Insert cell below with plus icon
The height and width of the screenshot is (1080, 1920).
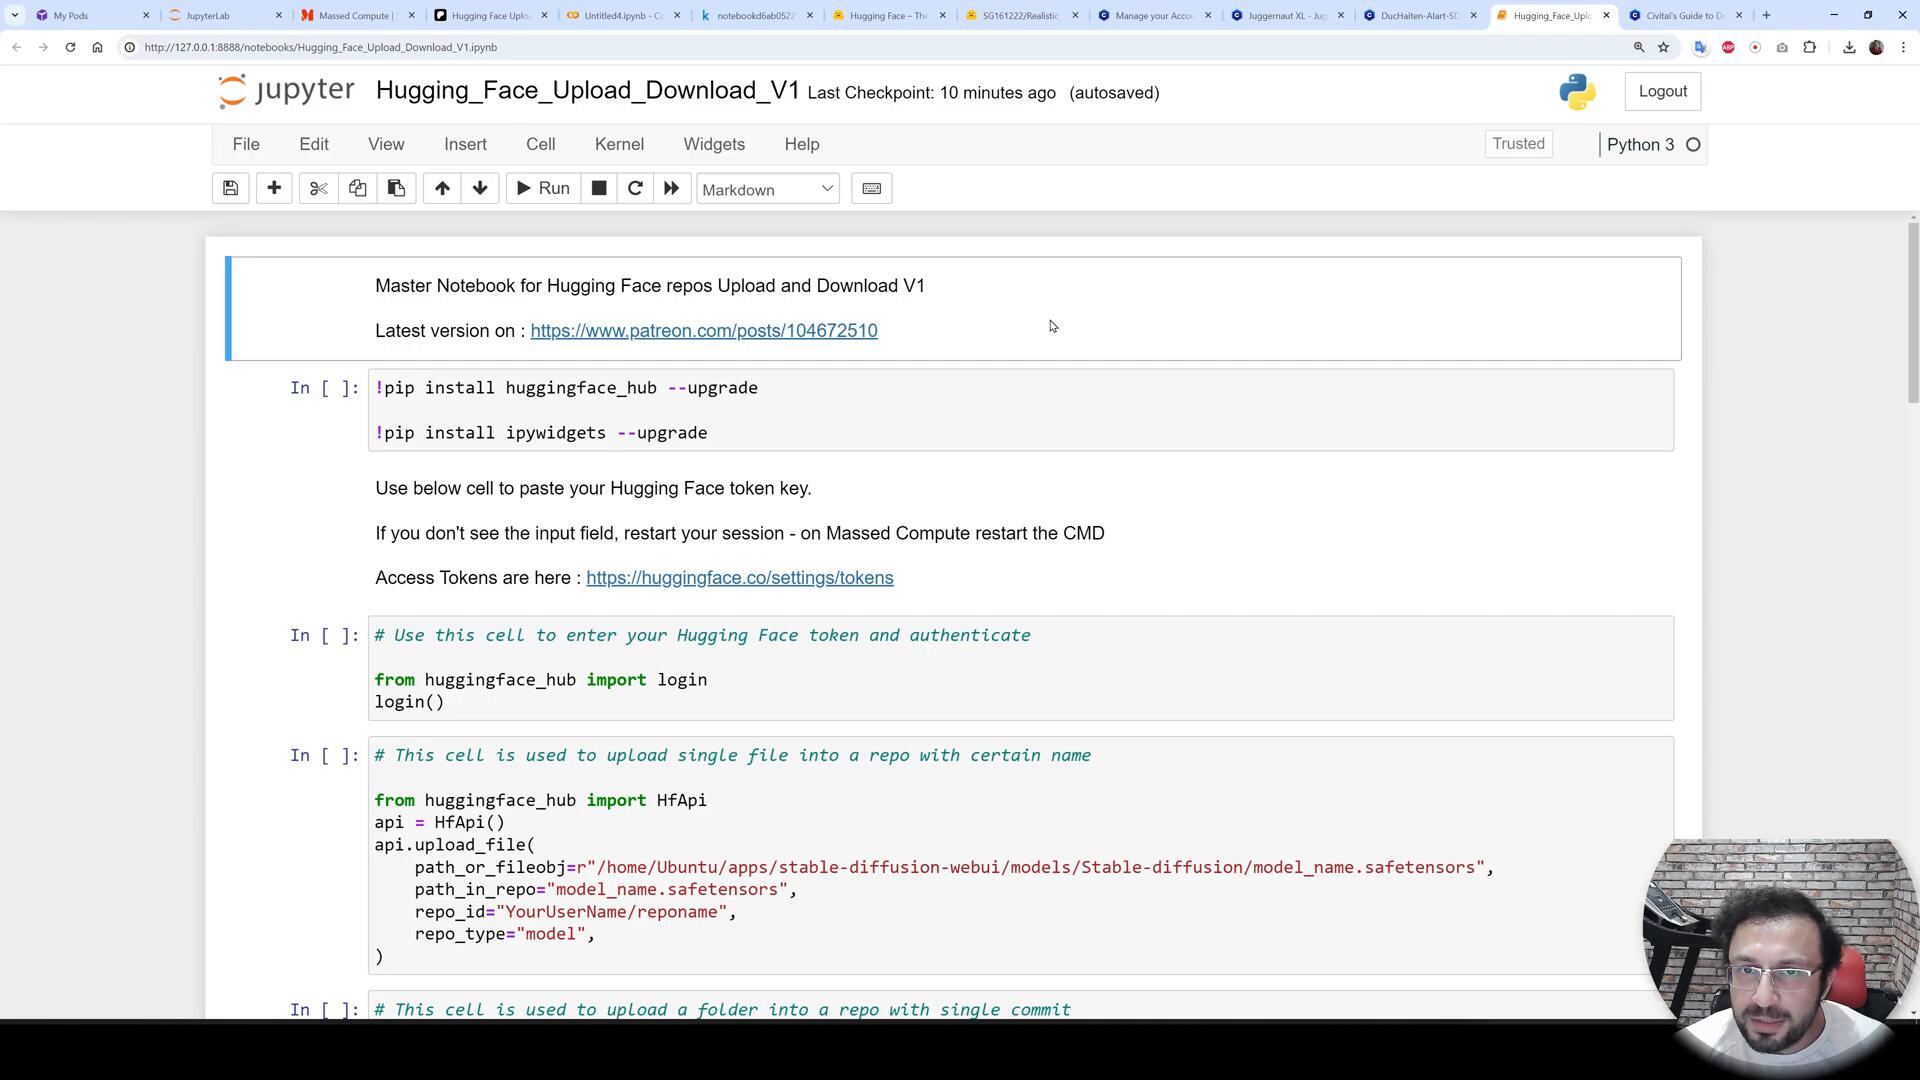(x=274, y=189)
